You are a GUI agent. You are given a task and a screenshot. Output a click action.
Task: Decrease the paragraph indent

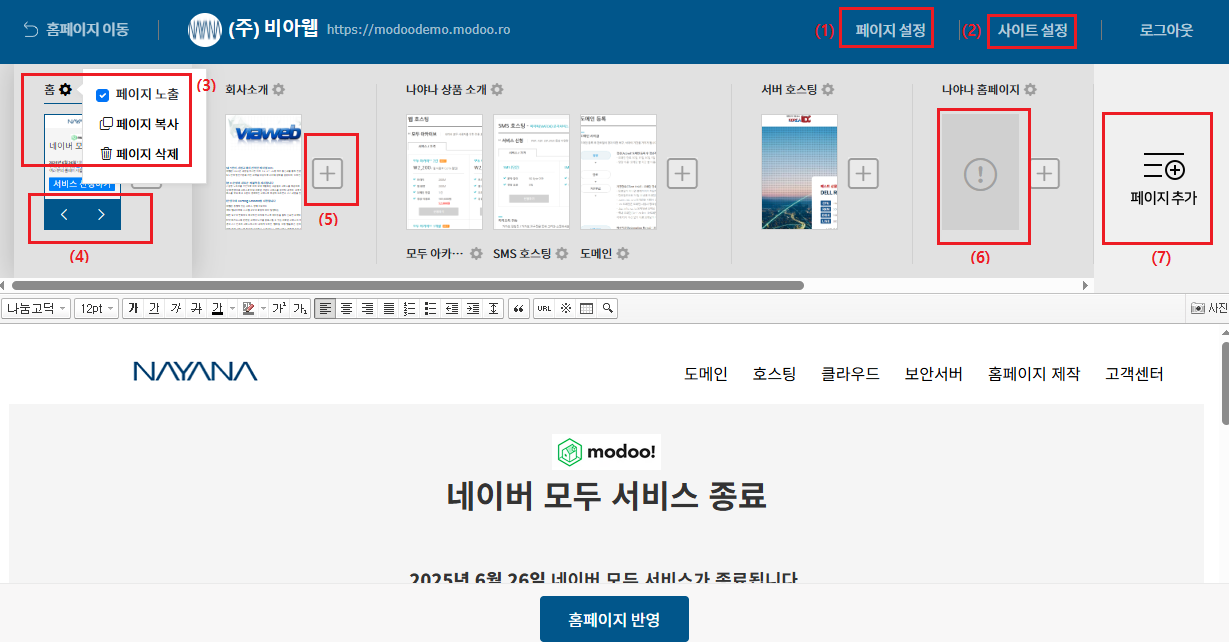[x=451, y=308]
